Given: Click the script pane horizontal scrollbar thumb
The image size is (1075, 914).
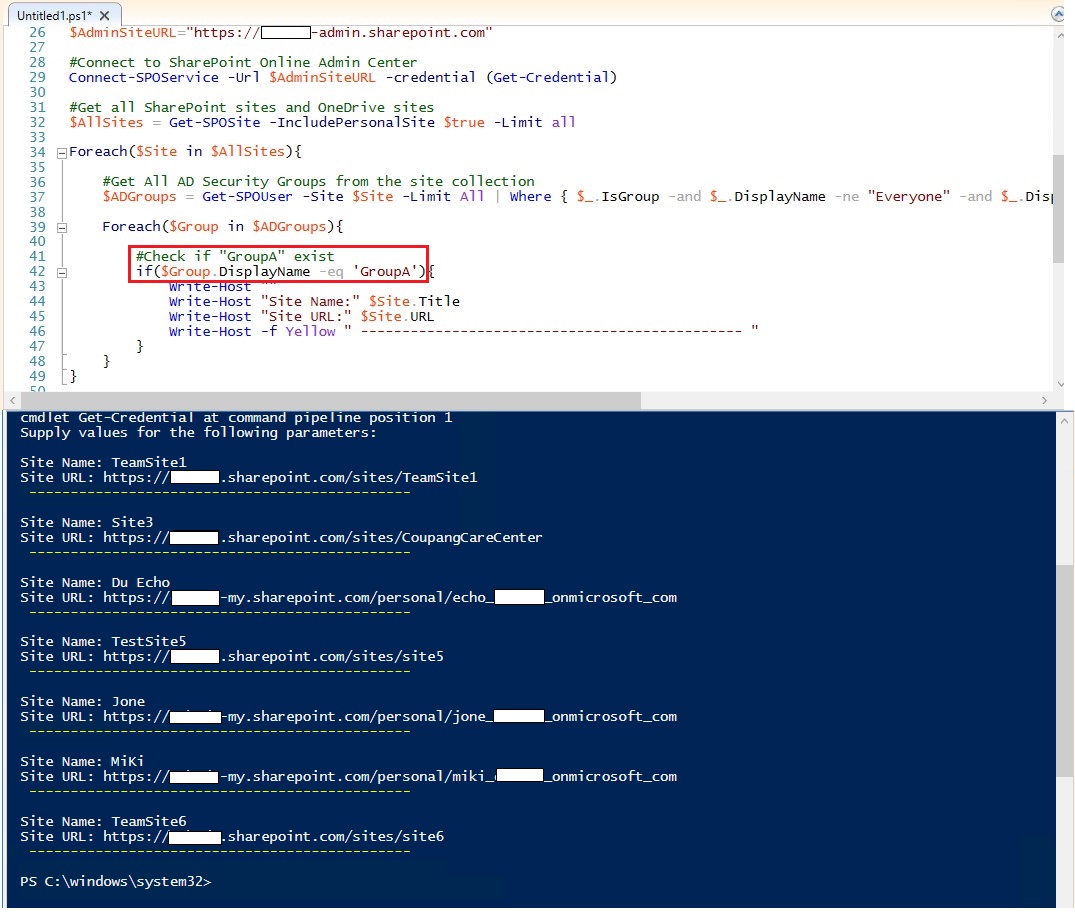Looking at the screenshot, I should 330,400.
